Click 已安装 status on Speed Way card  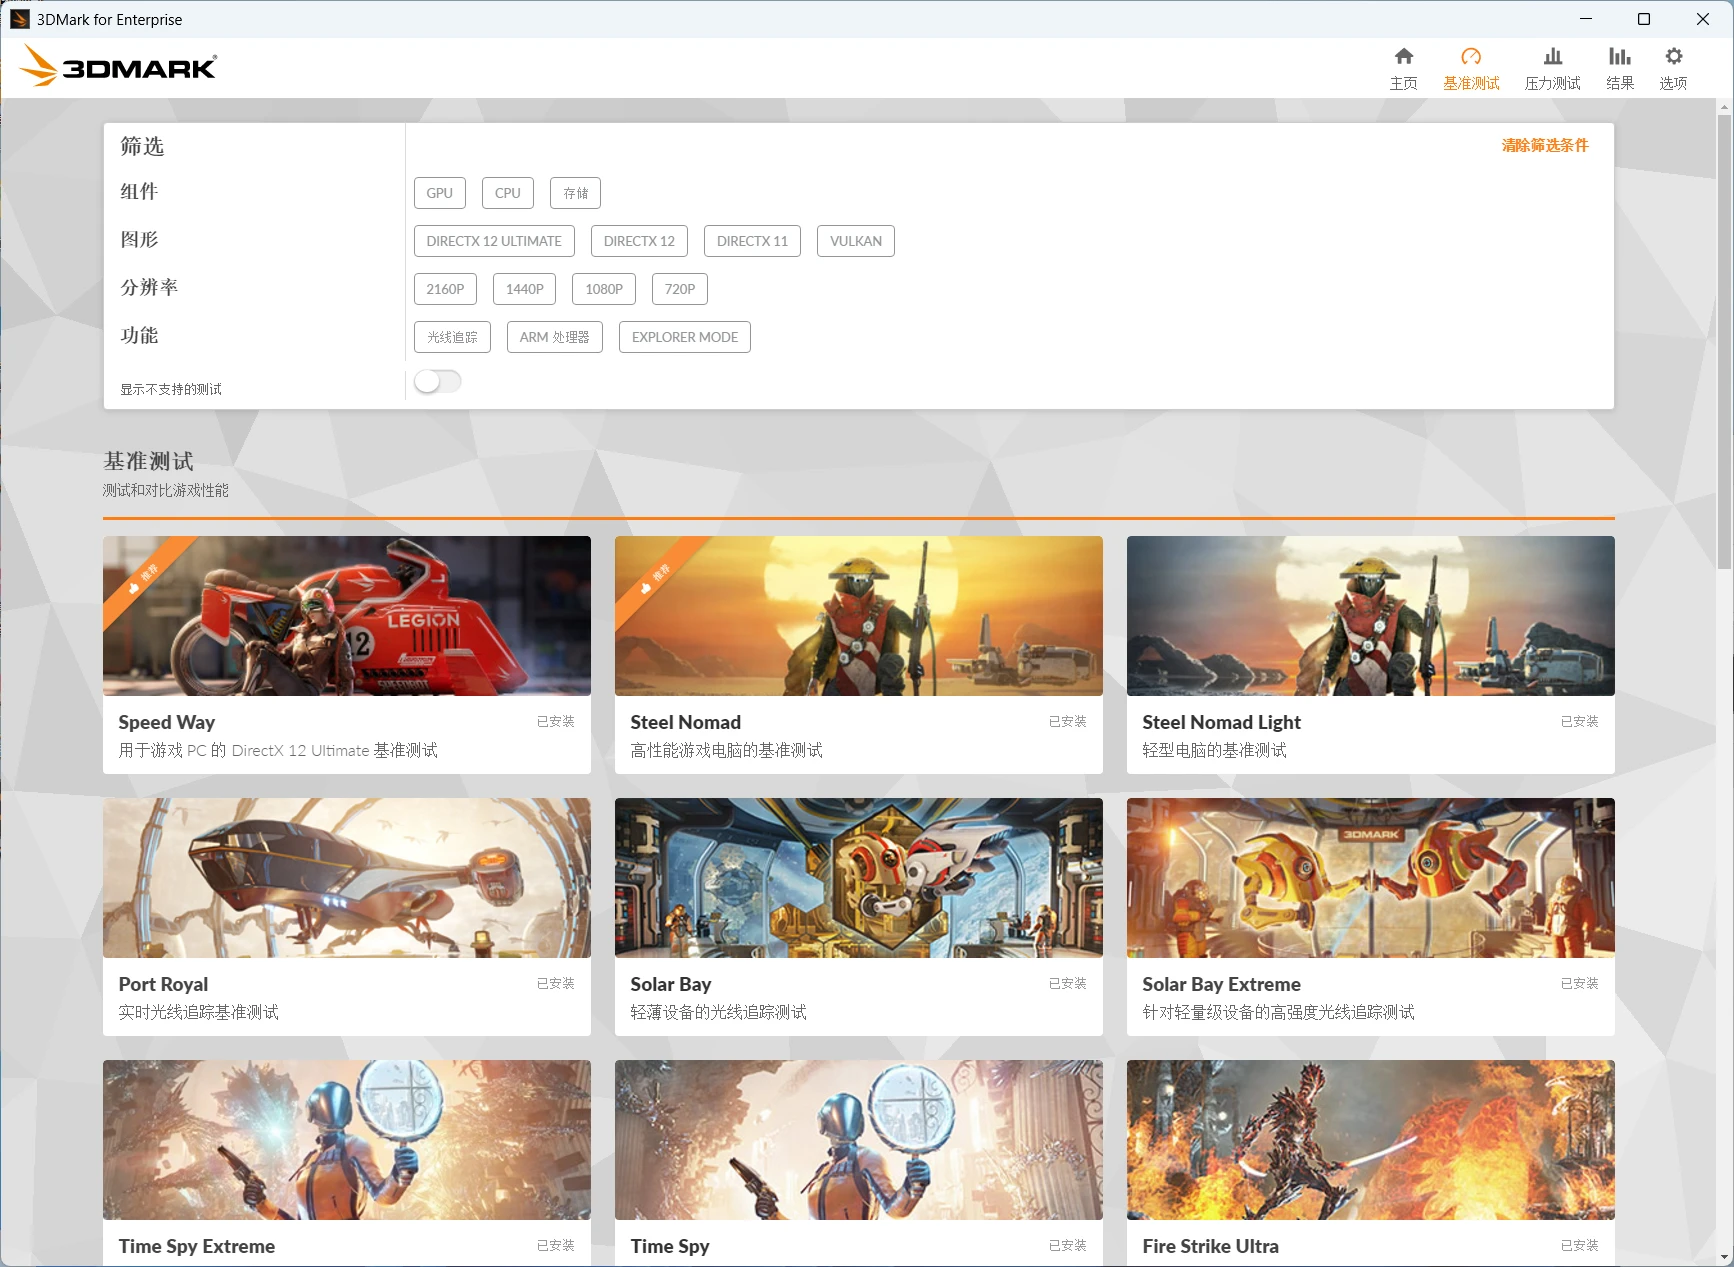click(x=556, y=721)
